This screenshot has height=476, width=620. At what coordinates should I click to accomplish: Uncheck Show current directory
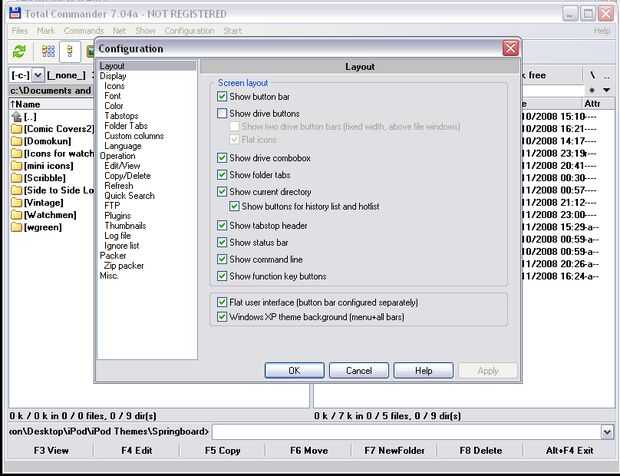[222, 192]
